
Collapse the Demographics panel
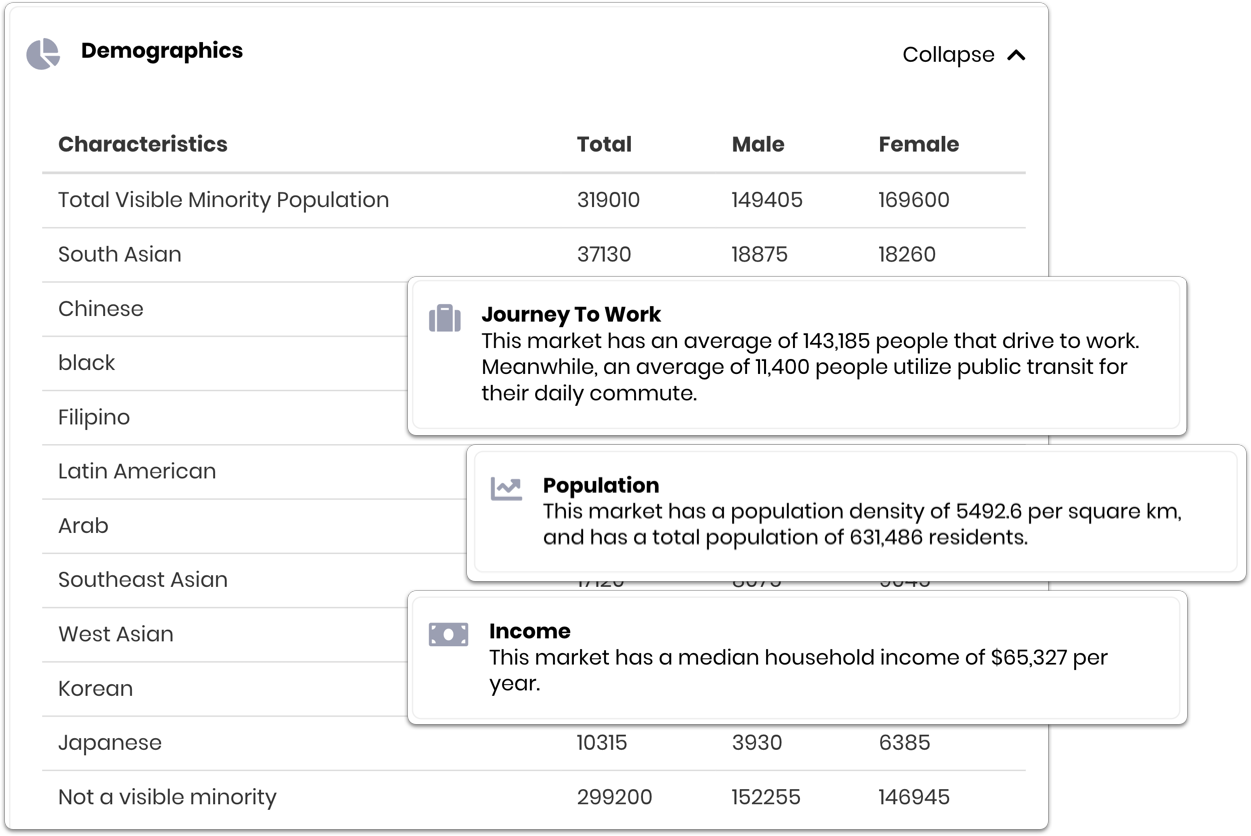click(948, 55)
